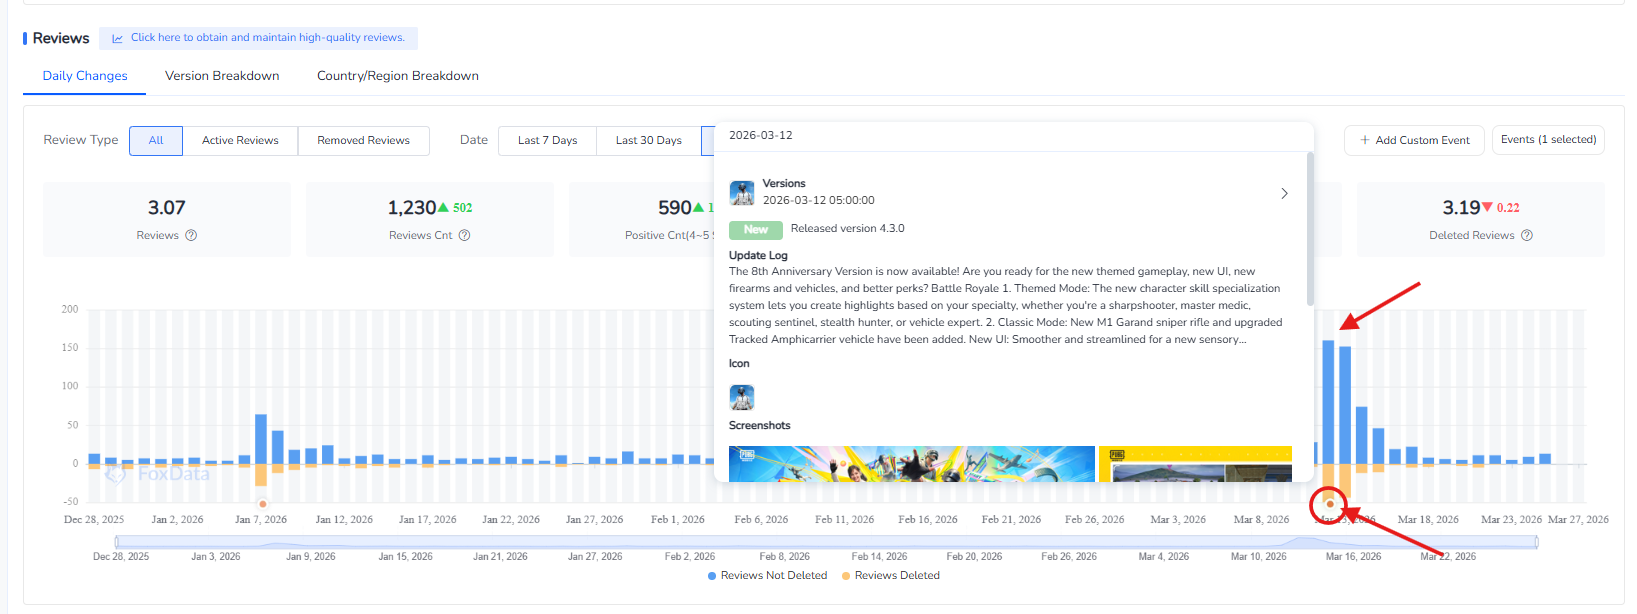Open the Events (1 selected) dropdown
Image resolution: width=1637 pixels, height=614 pixels.
coord(1548,140)
